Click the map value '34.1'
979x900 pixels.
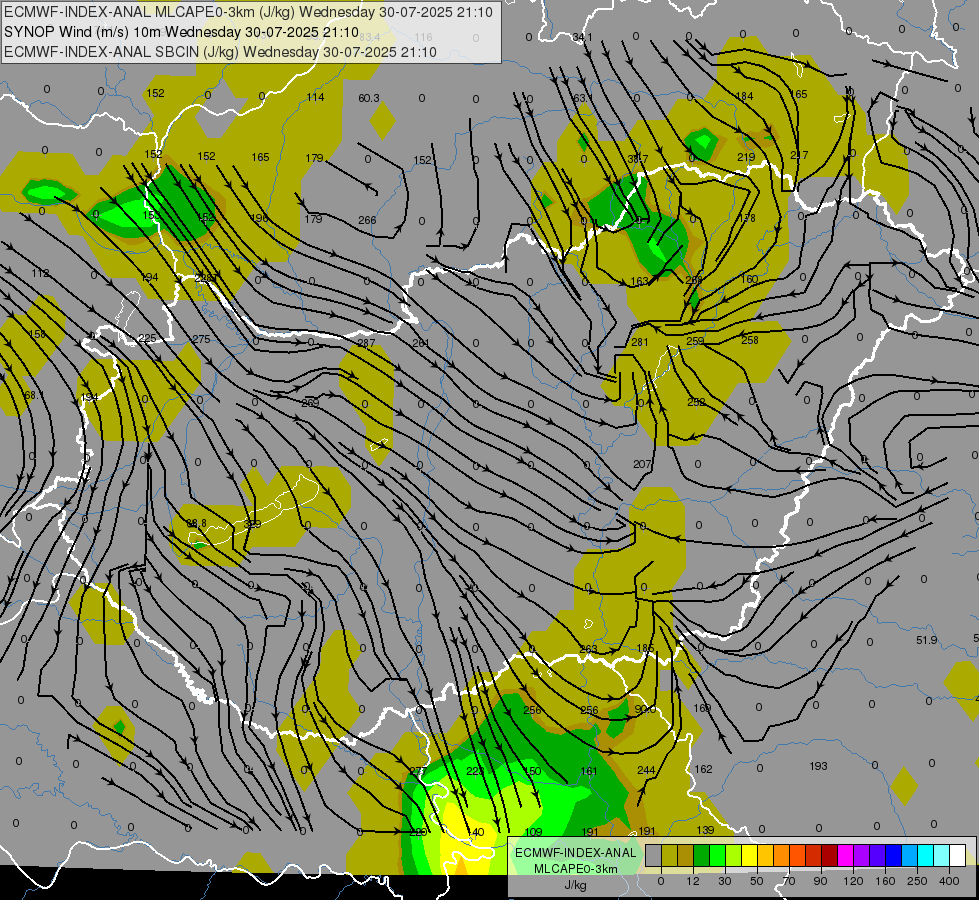[x=583, y=37]
